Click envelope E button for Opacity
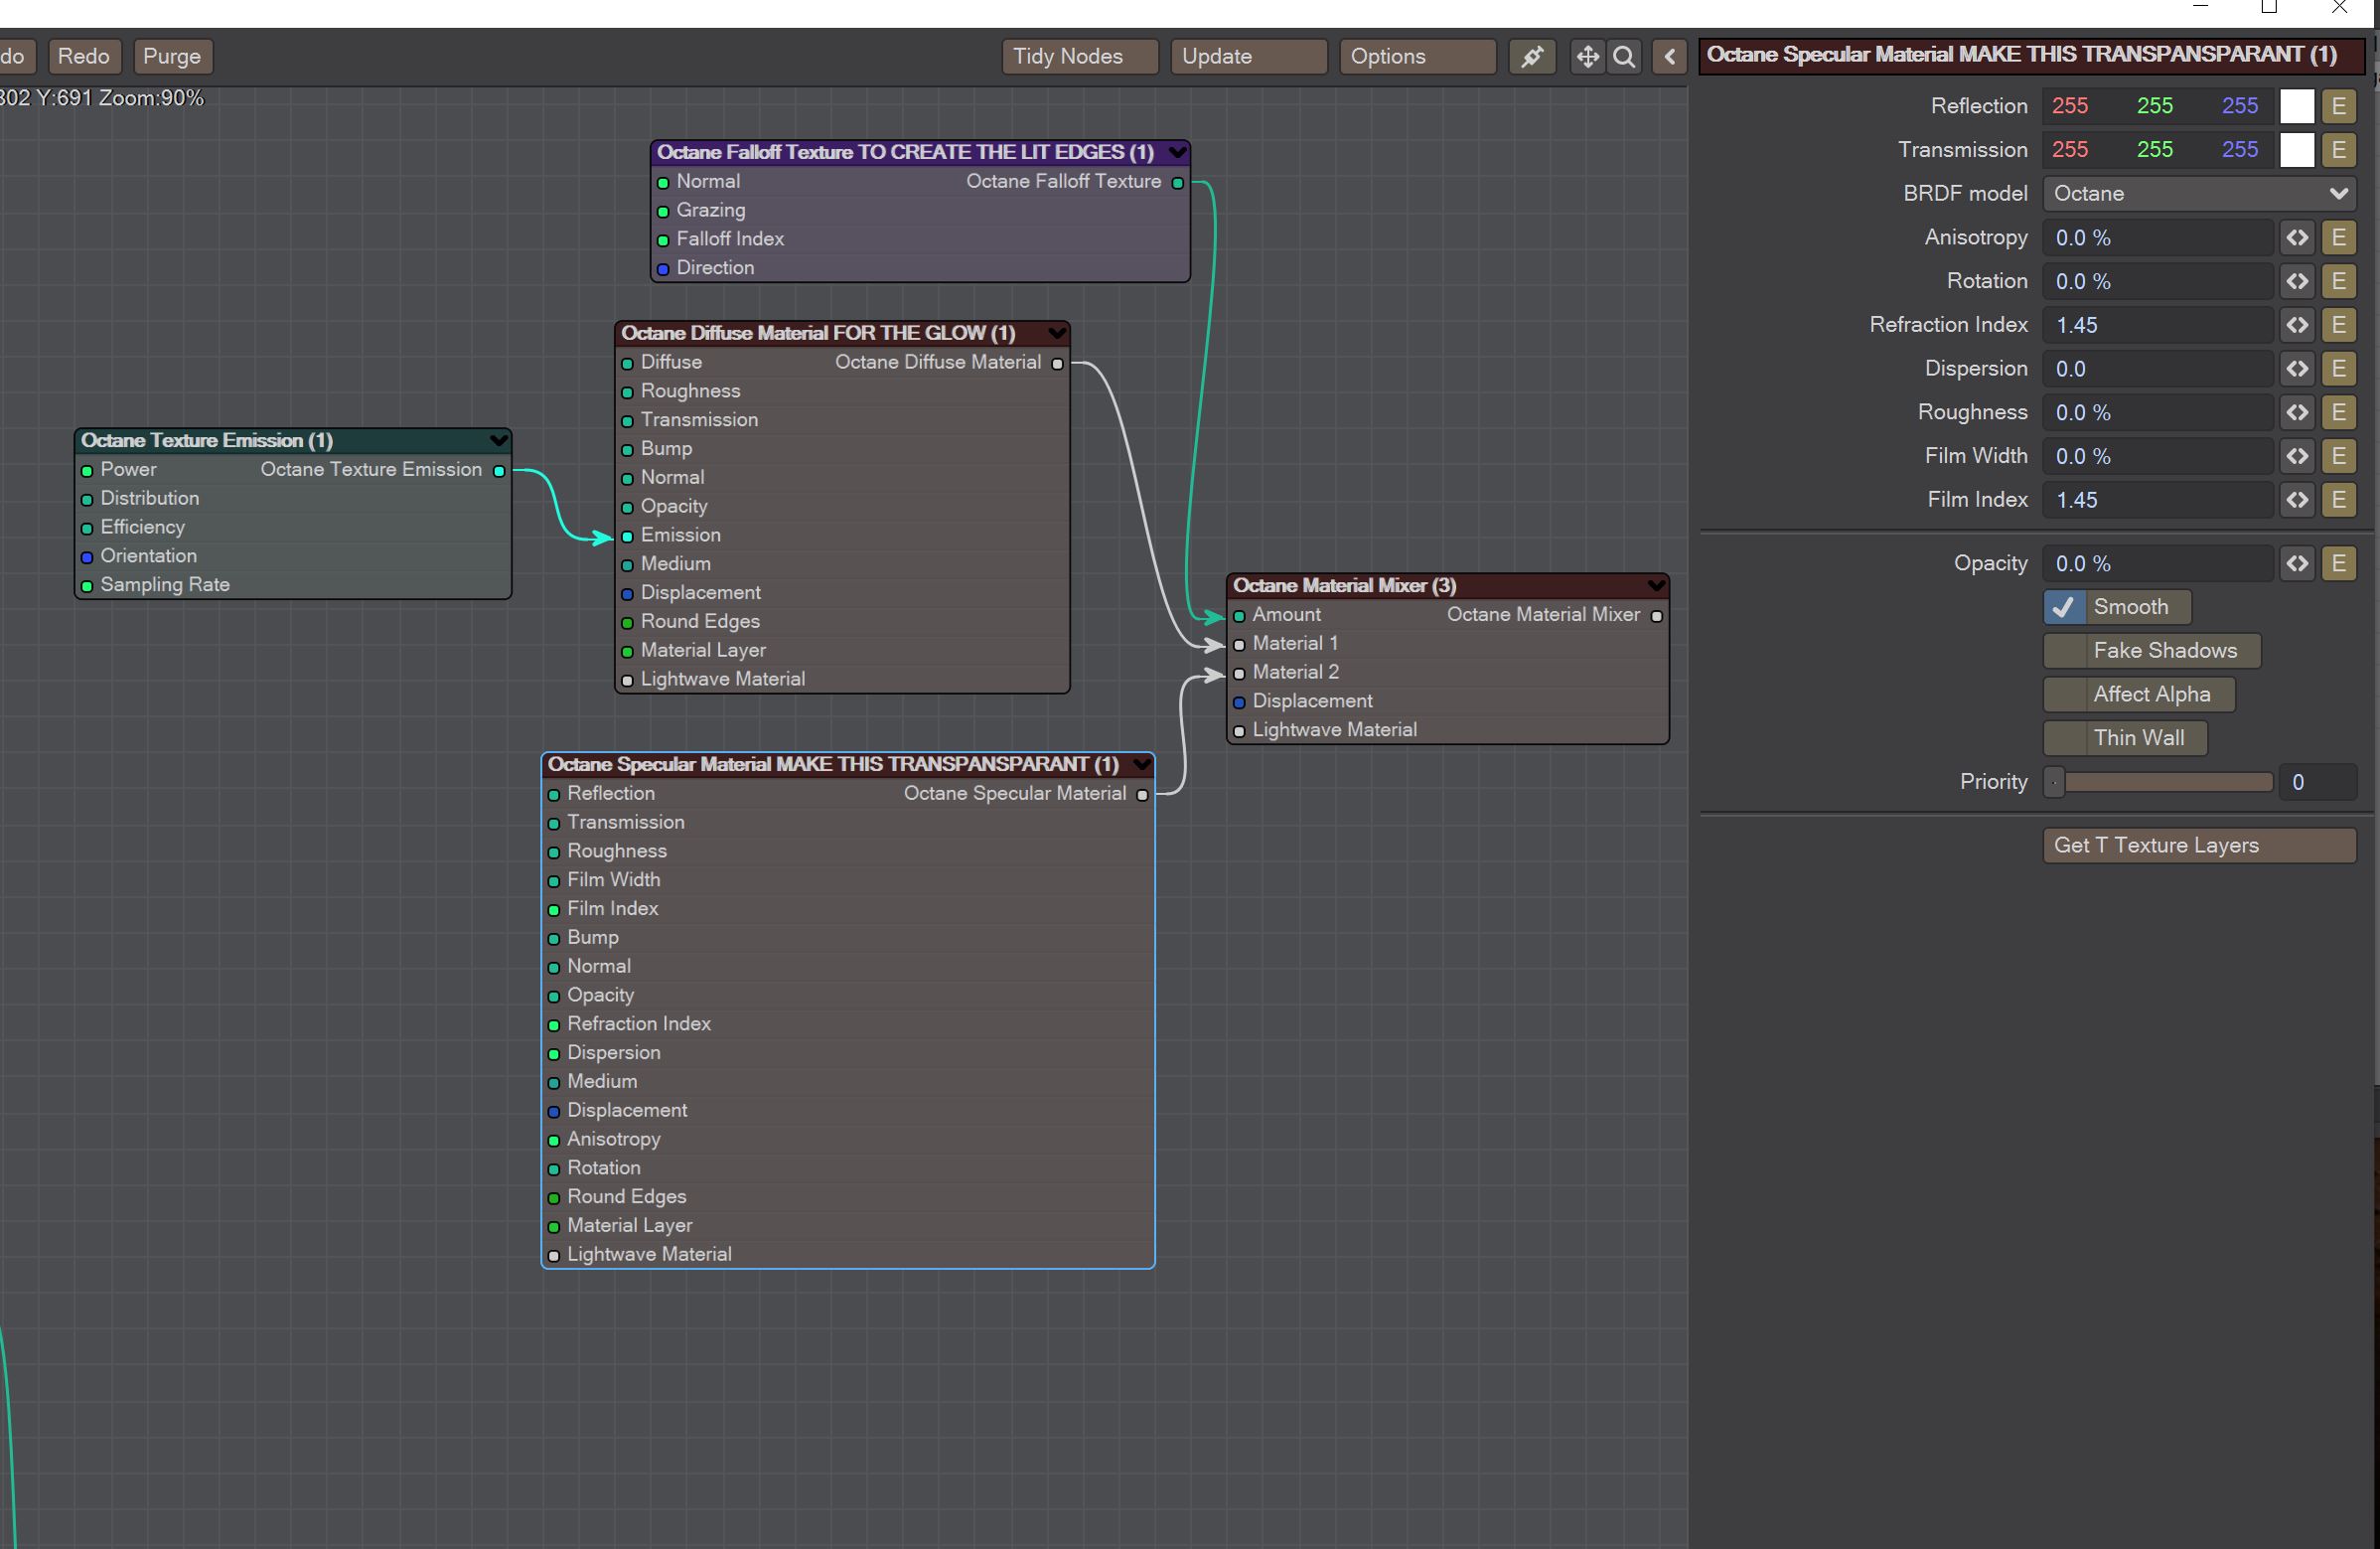Image resolution: width=2380 pixels, height=1549 pixels. click(x=2338, y=564)
